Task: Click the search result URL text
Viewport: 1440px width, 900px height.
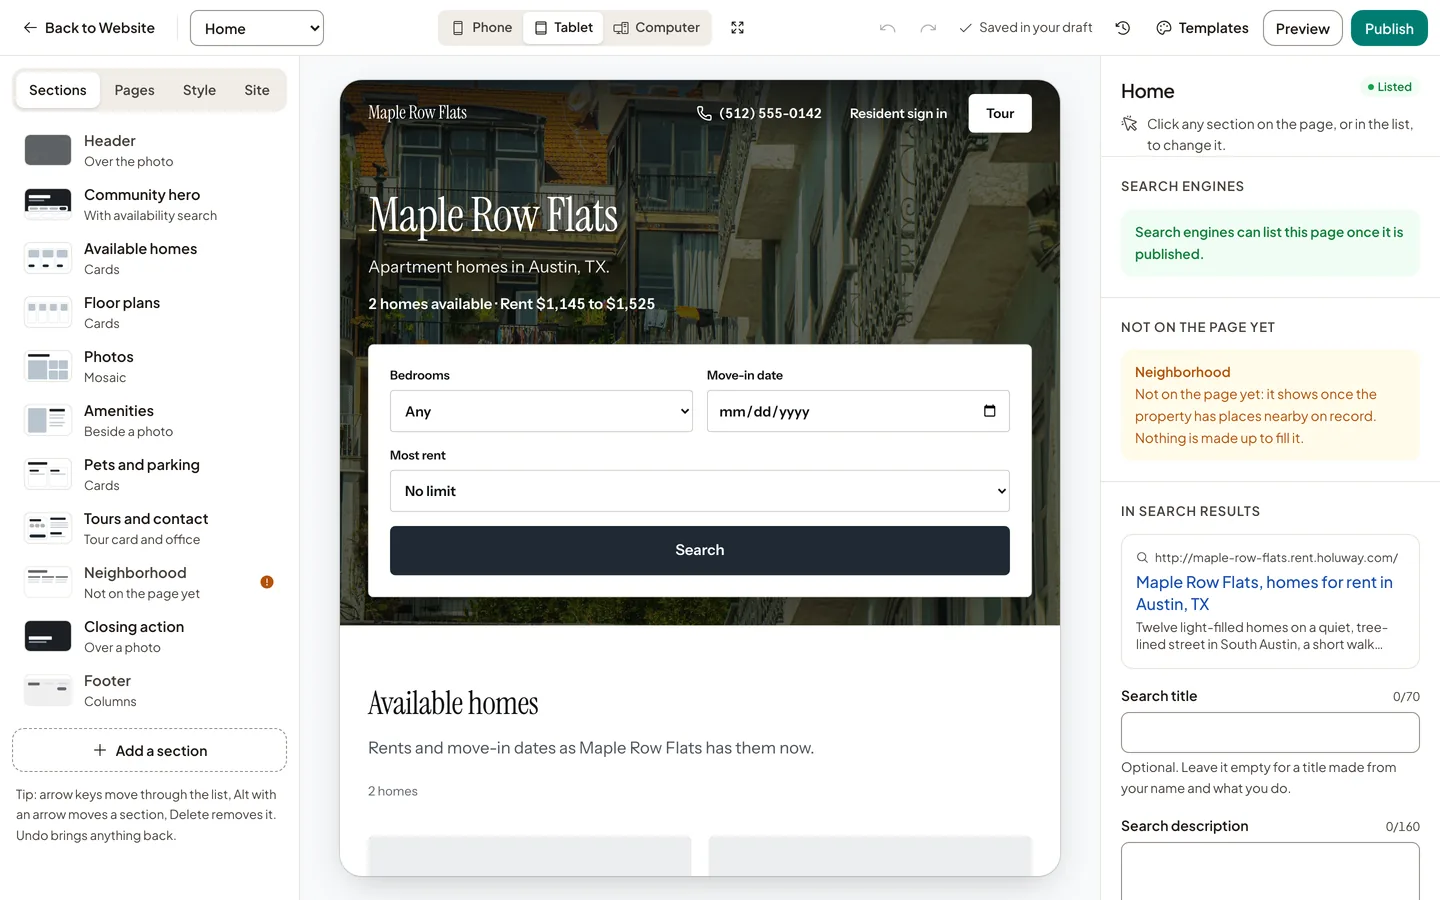Action: pyautogui.click(x=1276, y=558)
